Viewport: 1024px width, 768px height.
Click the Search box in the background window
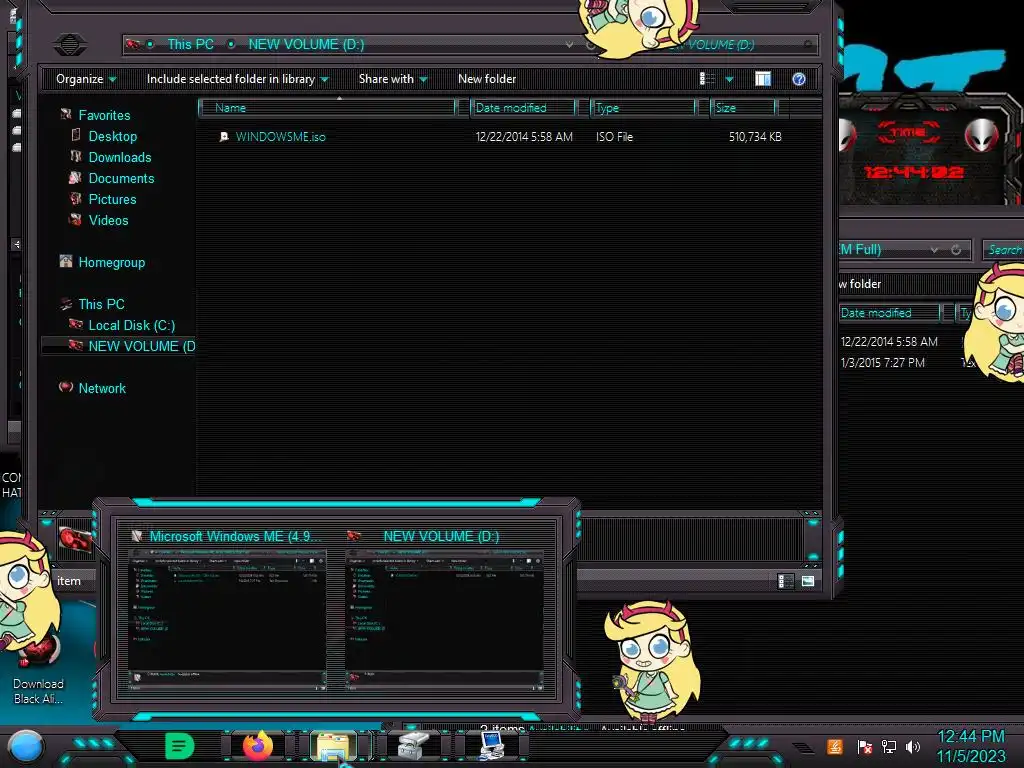[x=1004, y=249]
